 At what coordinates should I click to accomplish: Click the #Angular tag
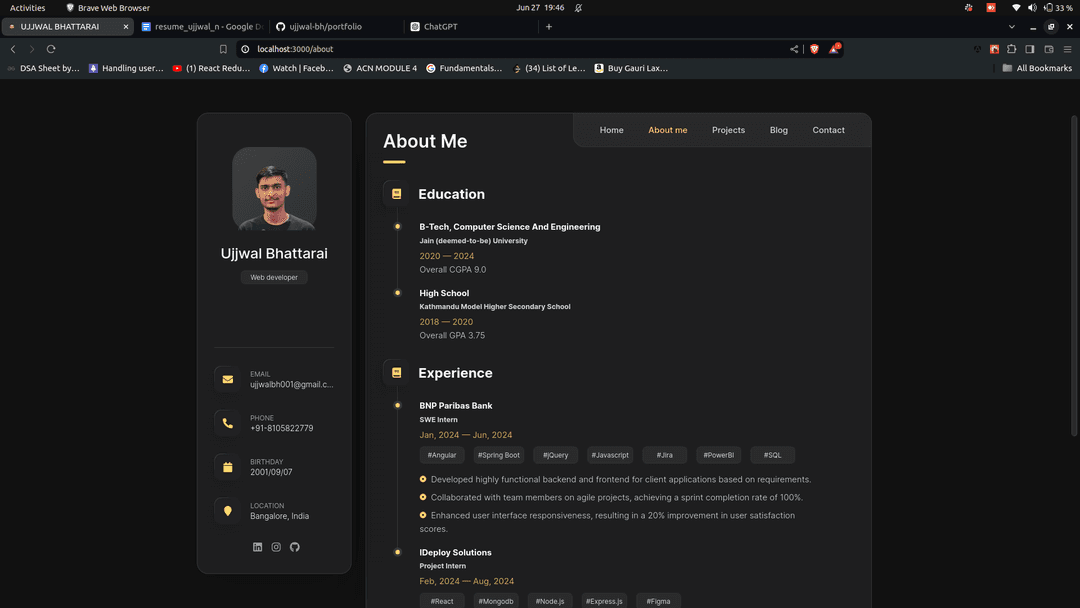(x=442, y=455)
